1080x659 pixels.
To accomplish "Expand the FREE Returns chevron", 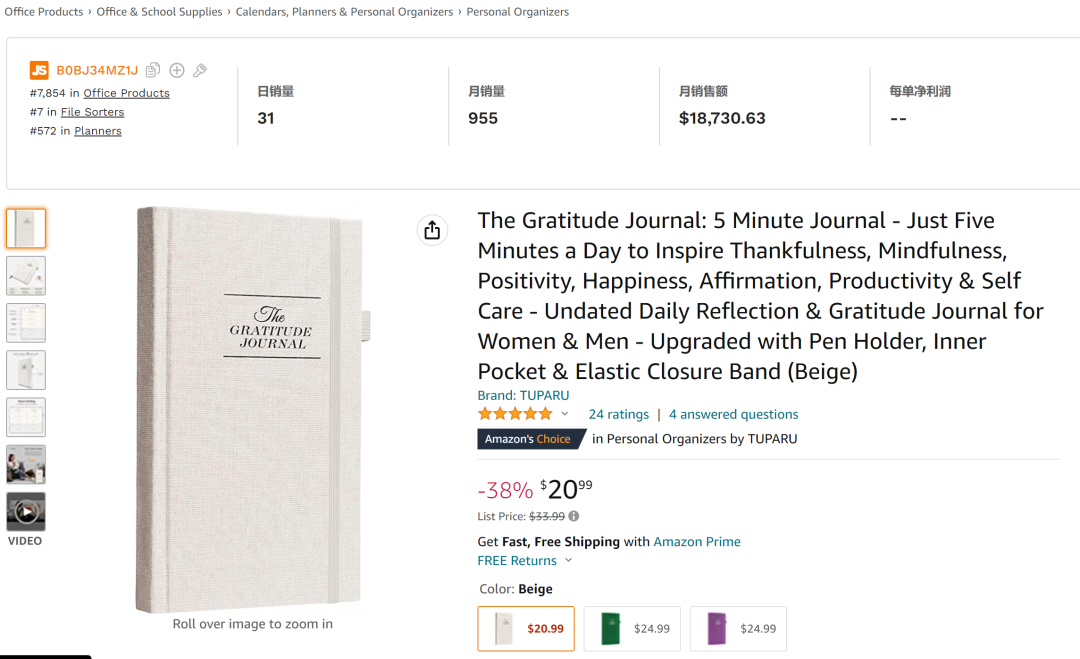I will [x=569, y=561].
